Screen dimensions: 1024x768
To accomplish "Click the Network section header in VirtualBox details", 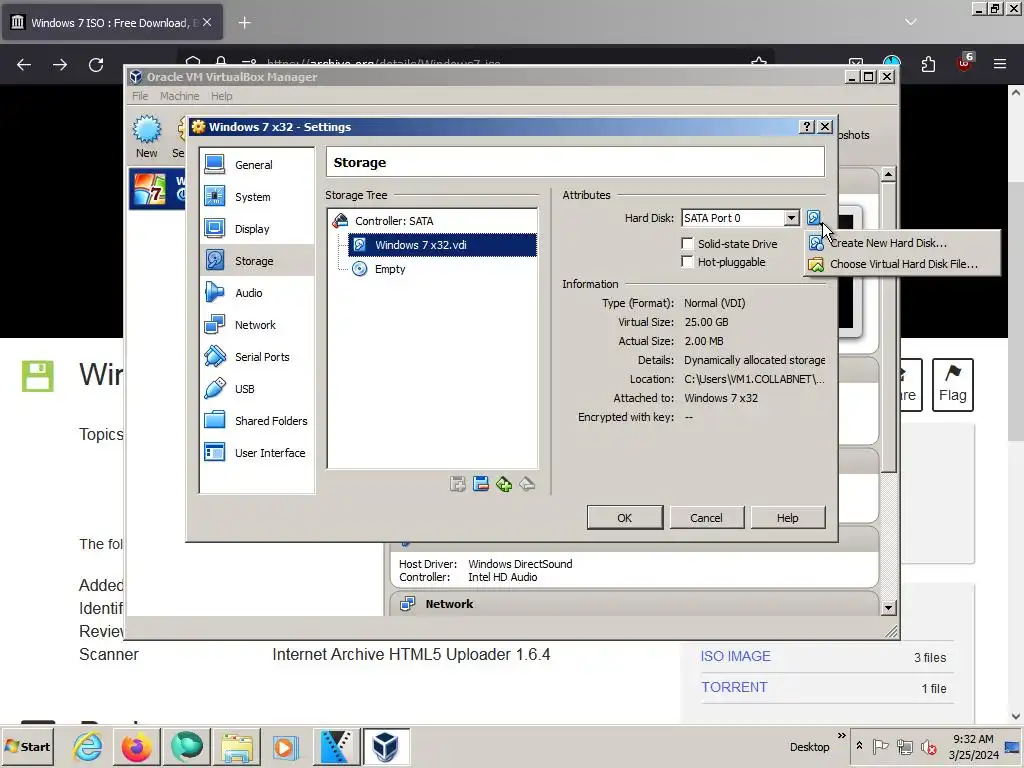I will [633, 603].
